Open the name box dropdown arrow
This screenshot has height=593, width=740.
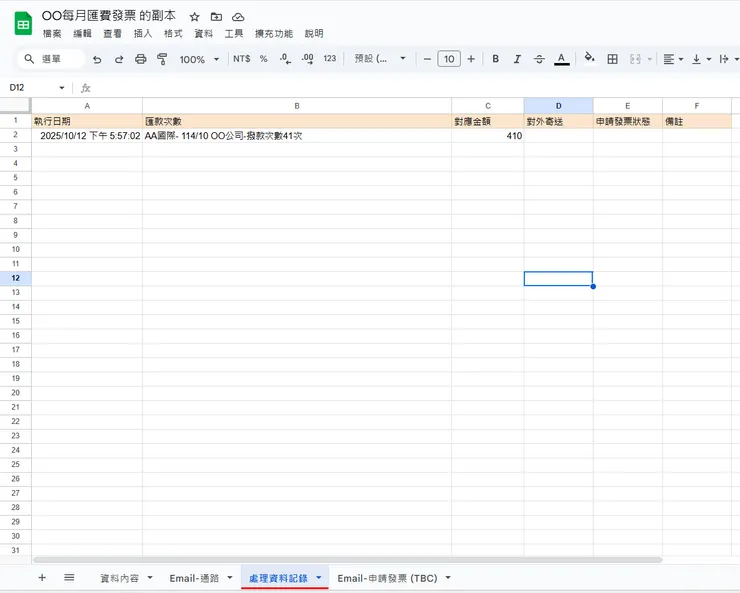(x=62, y=88)
